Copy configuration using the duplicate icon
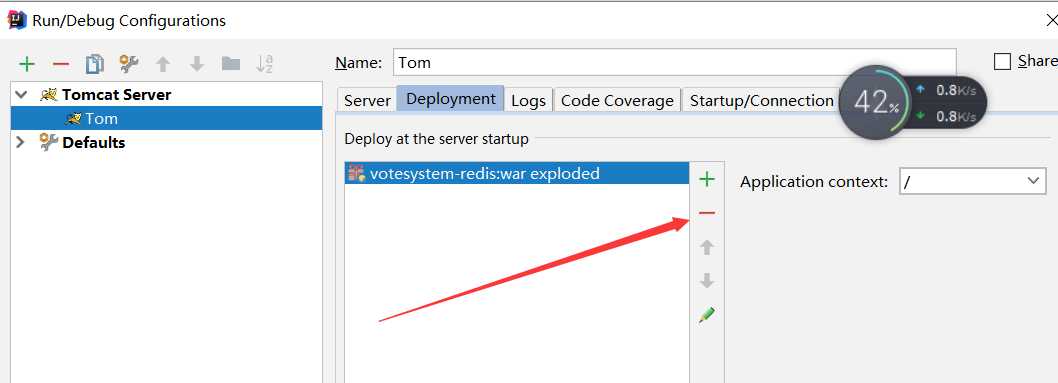The height and width of the screenshot is (383, 1058). 94,64
